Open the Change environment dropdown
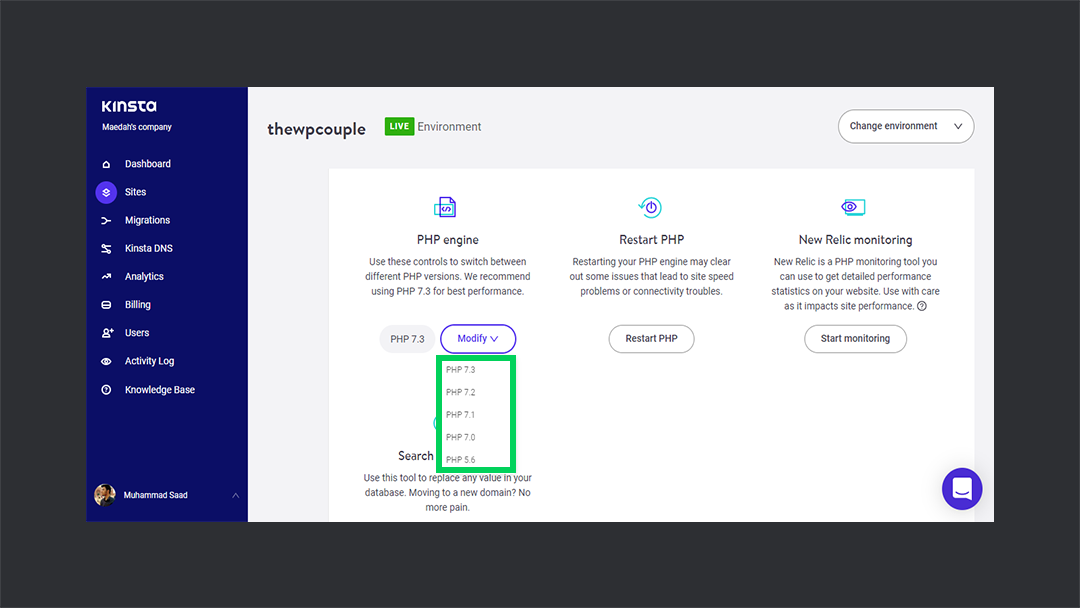The width and height of the screenshot is (1080, 608). [x=906, y=127]
